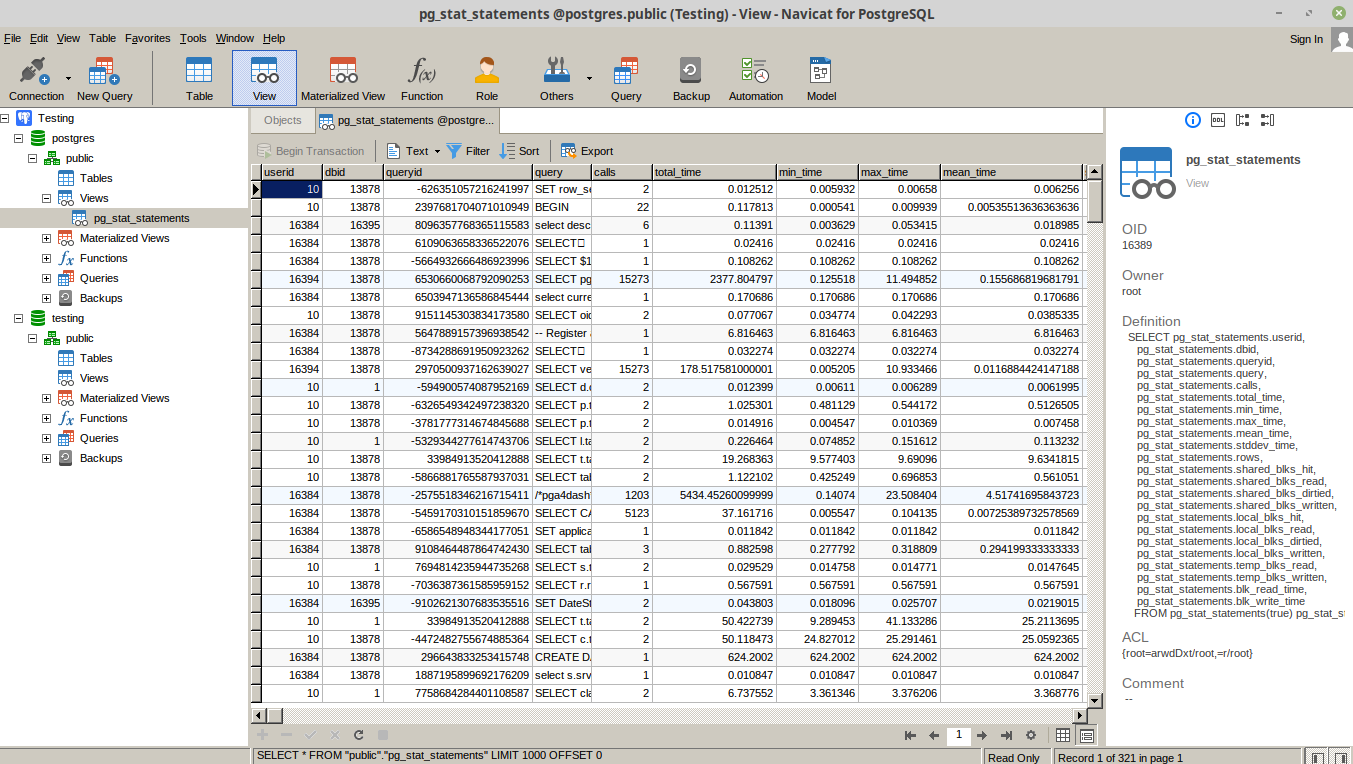The image size is (1353, 764).
Task: Collapse the postgres database node
Action: tap(18, 138)
